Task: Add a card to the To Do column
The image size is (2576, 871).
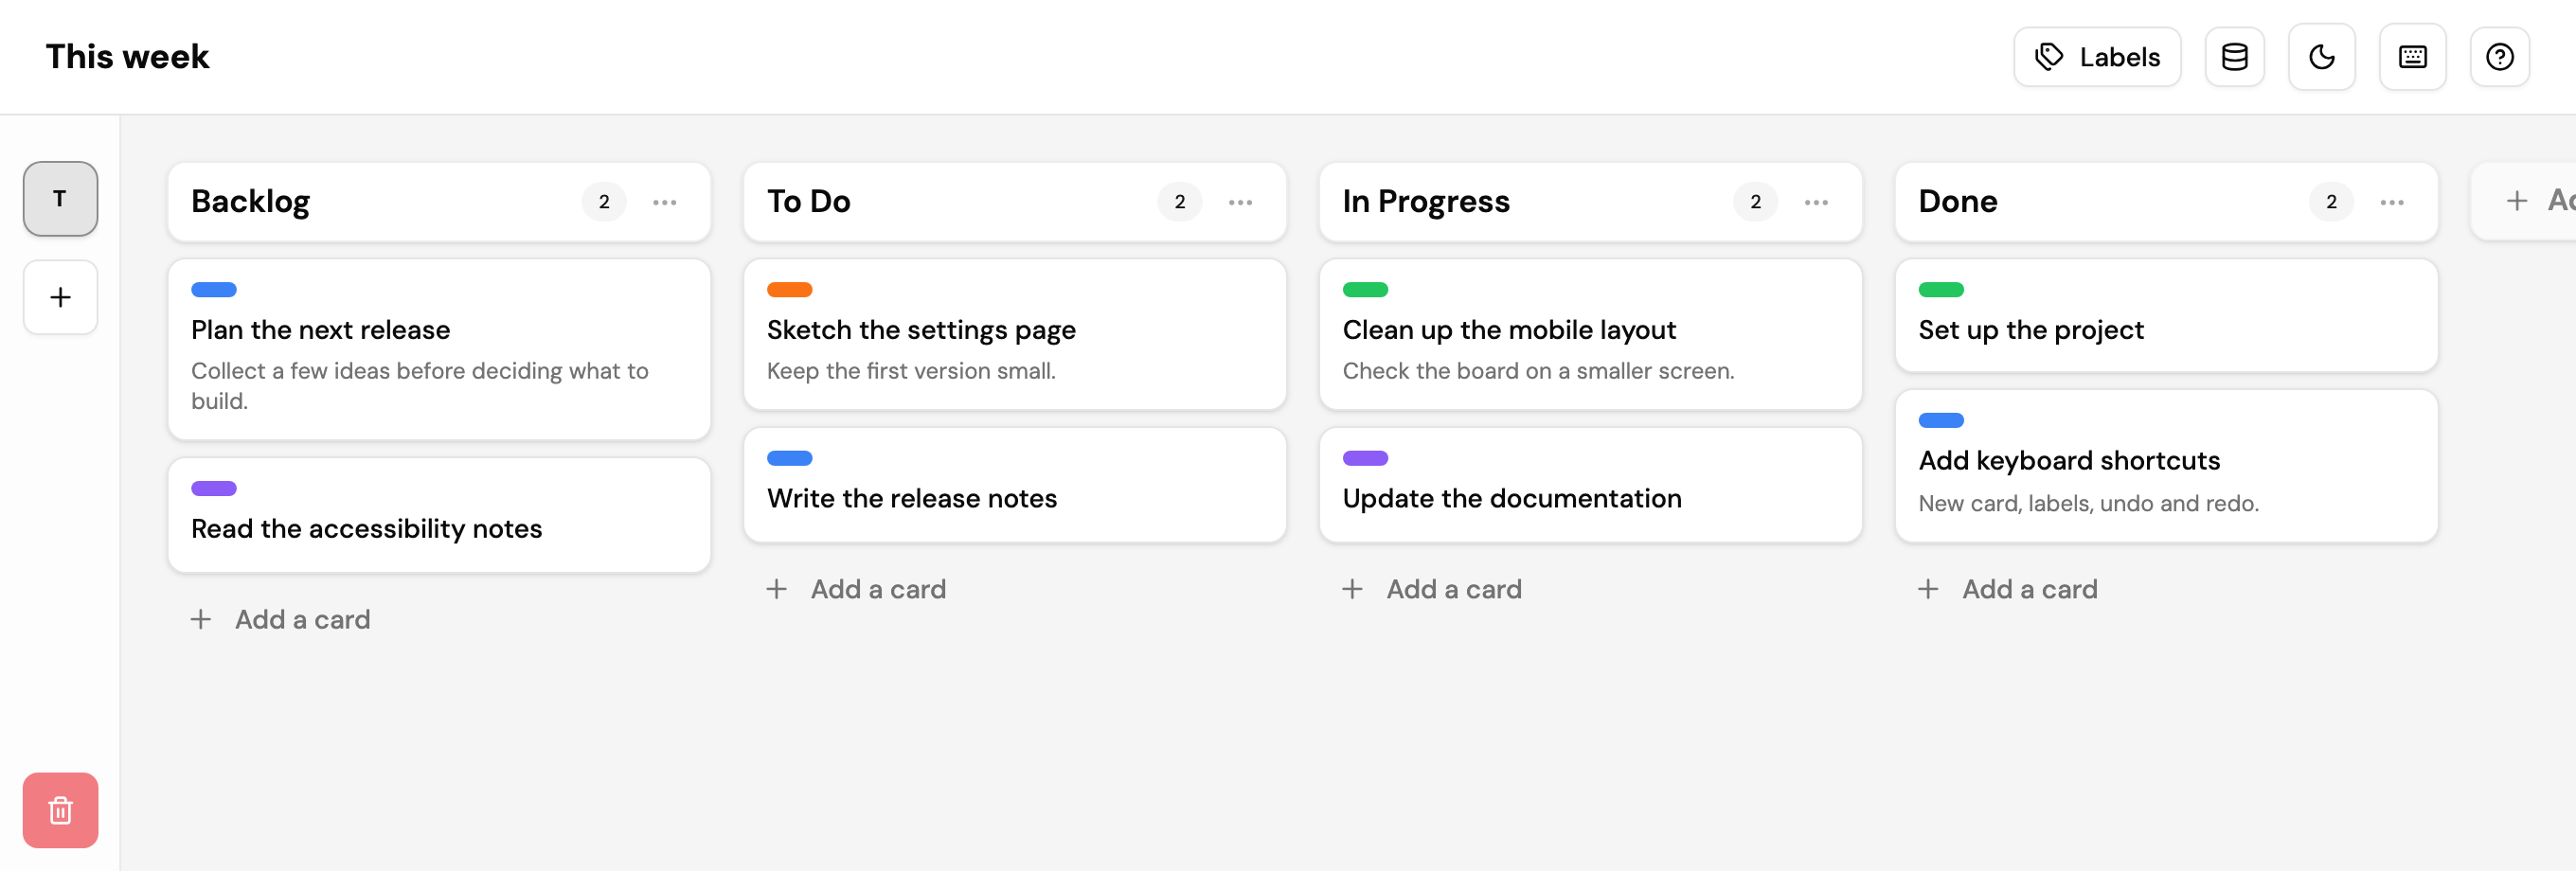Action: 857,589
